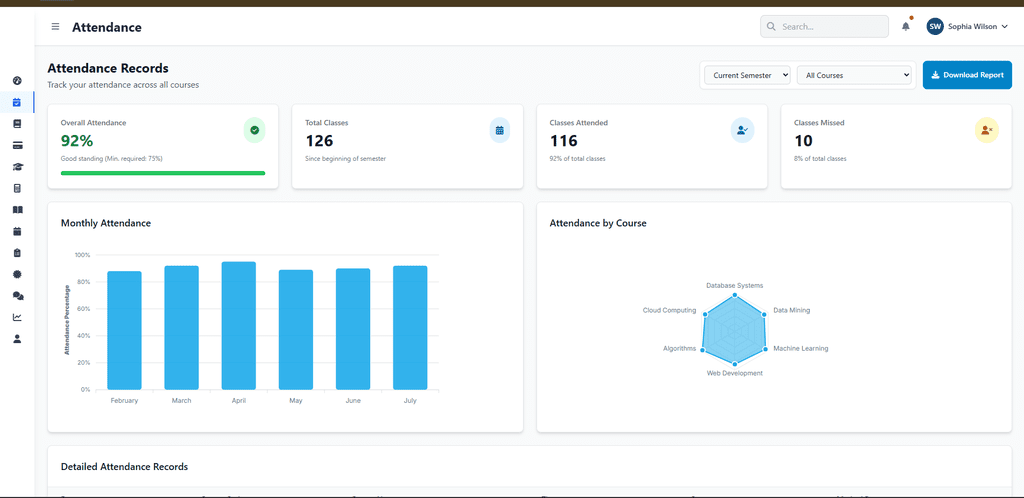Open the line chart analytics sidebar icon
The image size is (1024, 498).
pyautogui.click(x=18, y=317)
